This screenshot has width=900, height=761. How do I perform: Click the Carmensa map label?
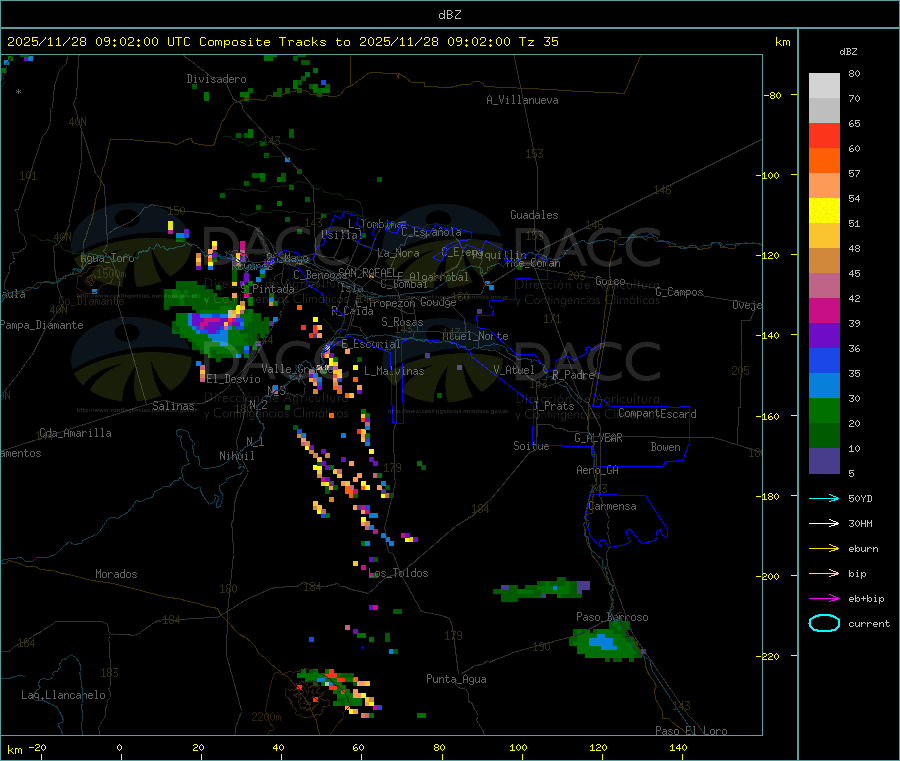click(x=612, y=506)
